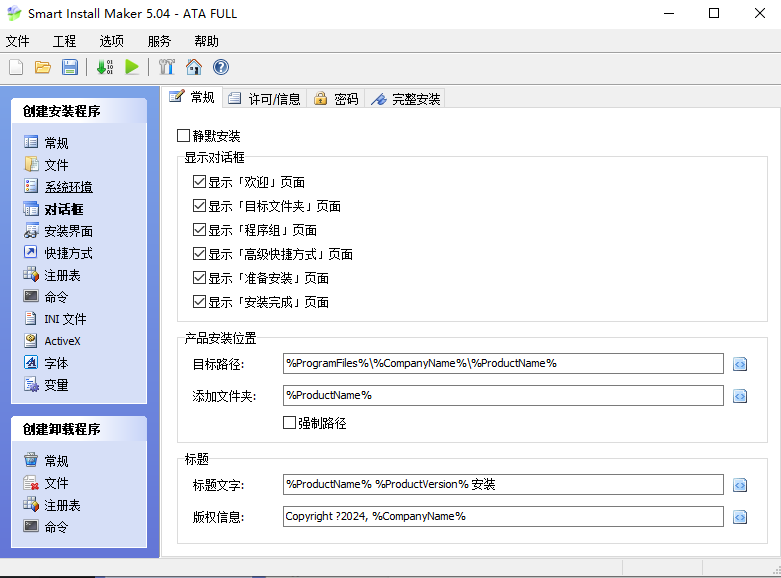Switch to the 完整安装 tab
Viewport: 781px width, 578px height.
pyautogui.click(x=405, y=99)
